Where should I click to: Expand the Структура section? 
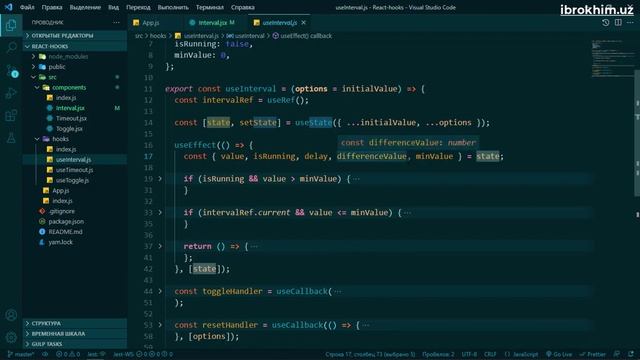(75, 323)
